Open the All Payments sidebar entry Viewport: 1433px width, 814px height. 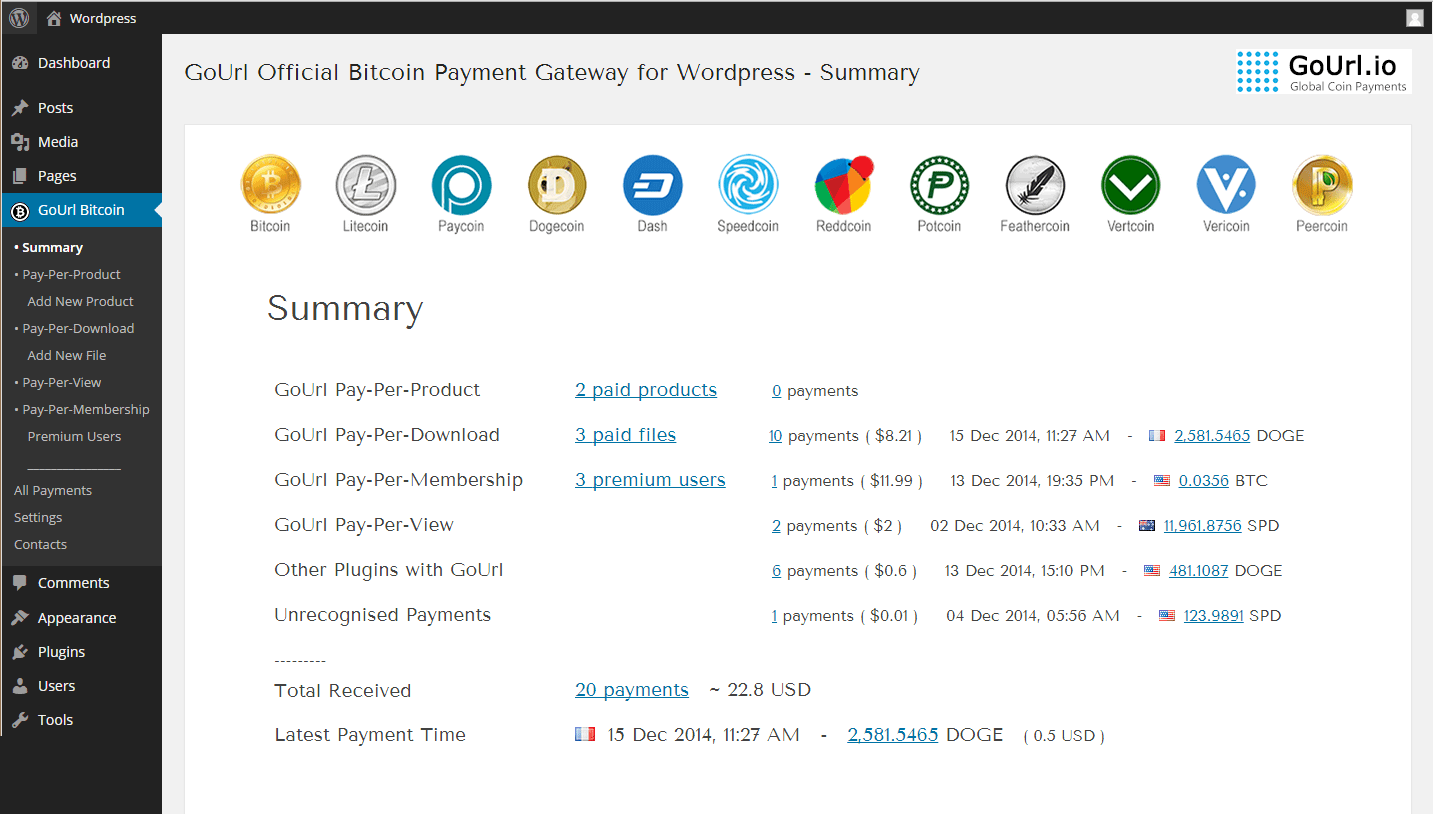click(x=53, y=490)
